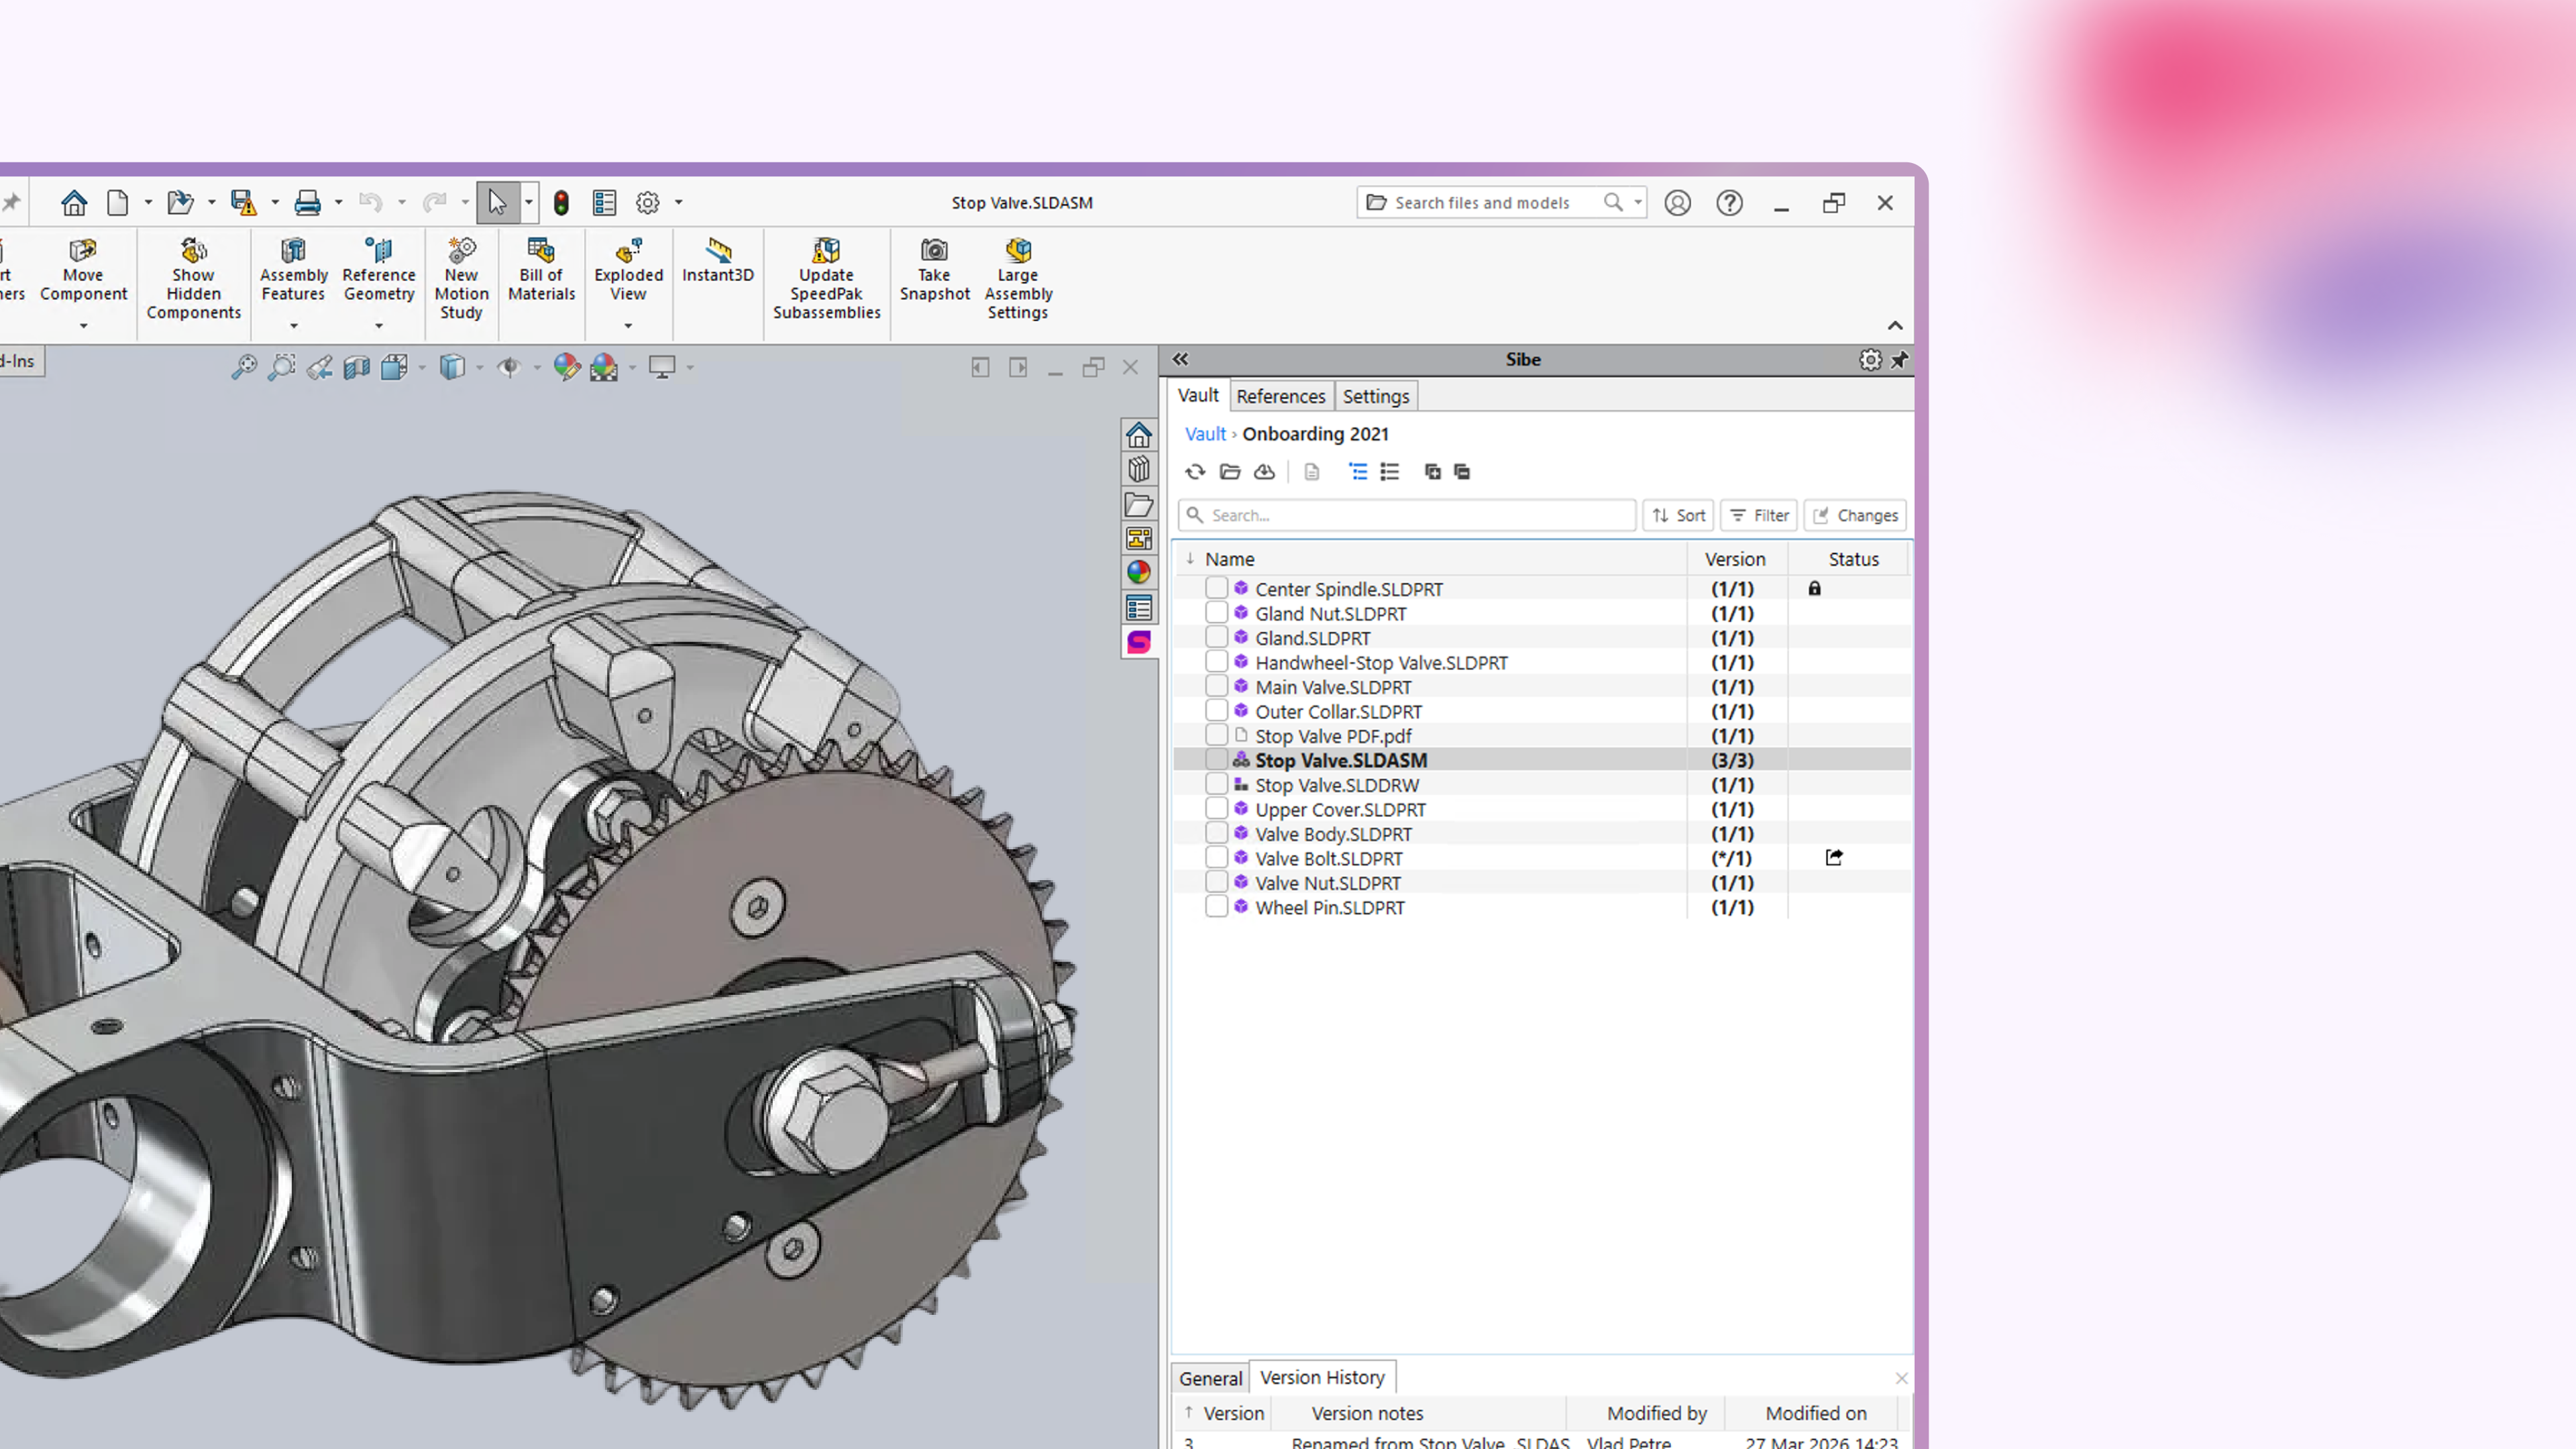Open the SOLIDWORKS Resources home tab in task pane
This screenshot has width=2576, height=1449.
1139,435
